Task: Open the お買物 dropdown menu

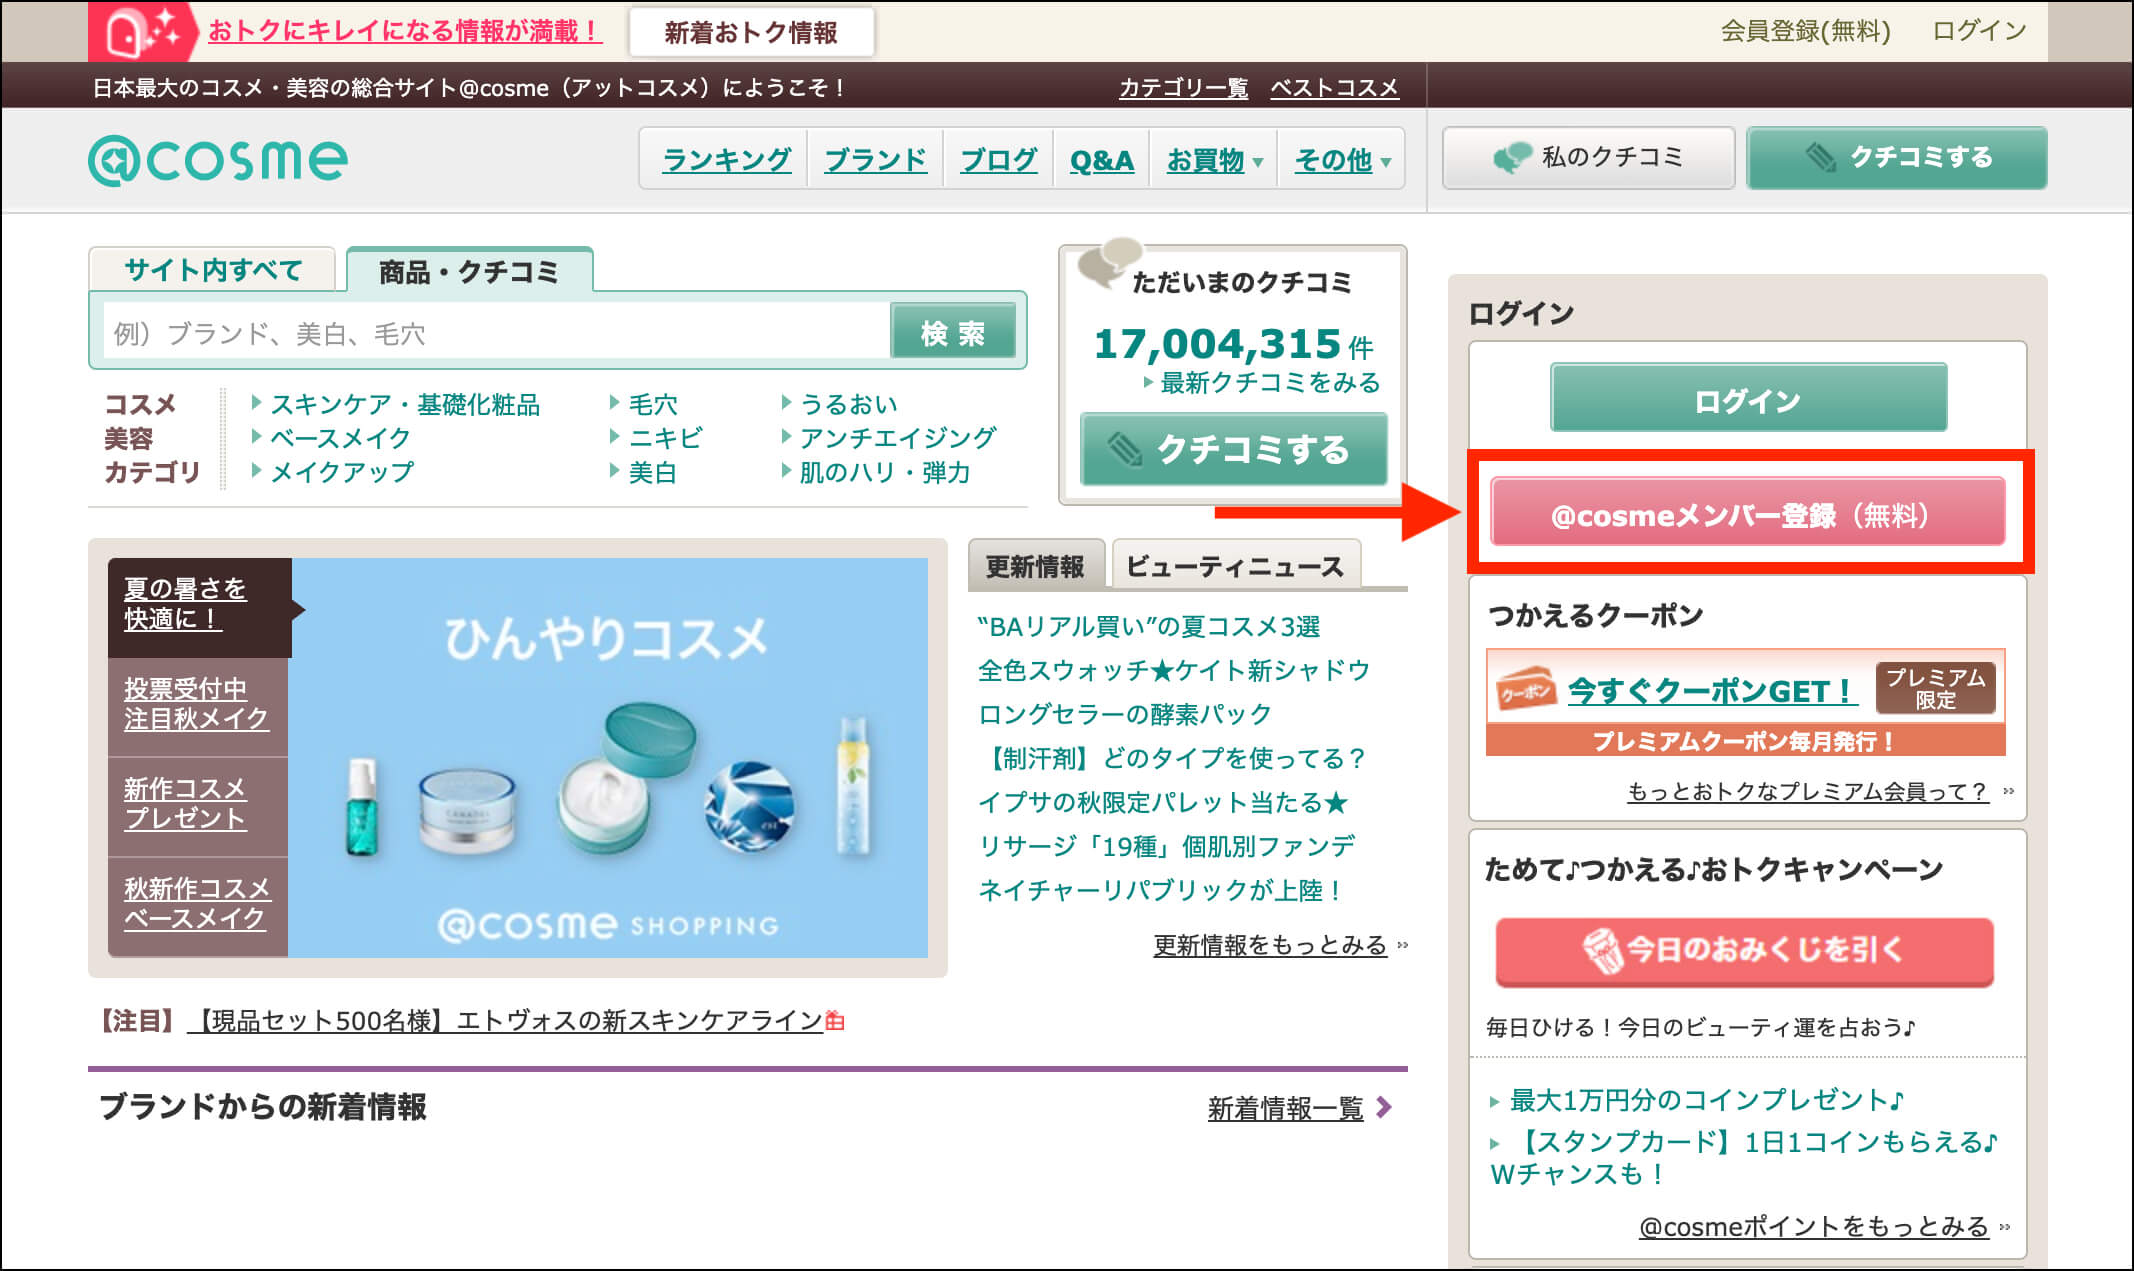Action: (x=1214, y=160)
